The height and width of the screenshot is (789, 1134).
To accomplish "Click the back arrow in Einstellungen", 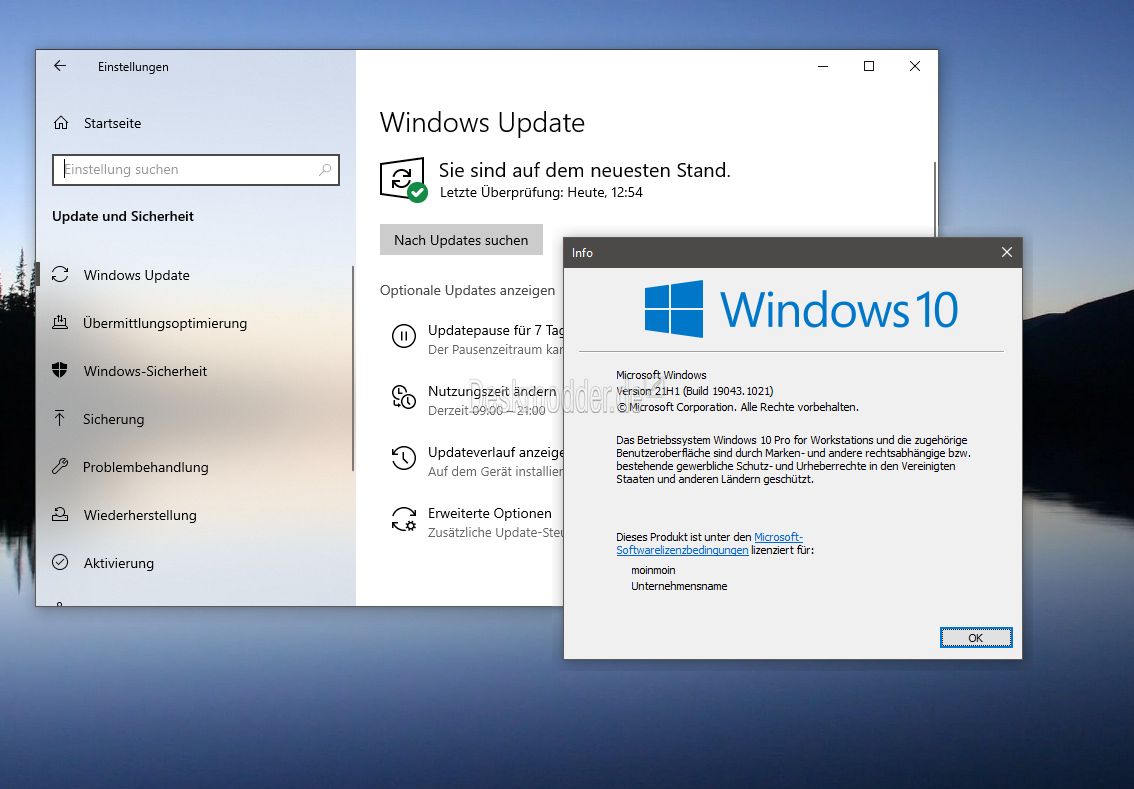I will [60, 66].
